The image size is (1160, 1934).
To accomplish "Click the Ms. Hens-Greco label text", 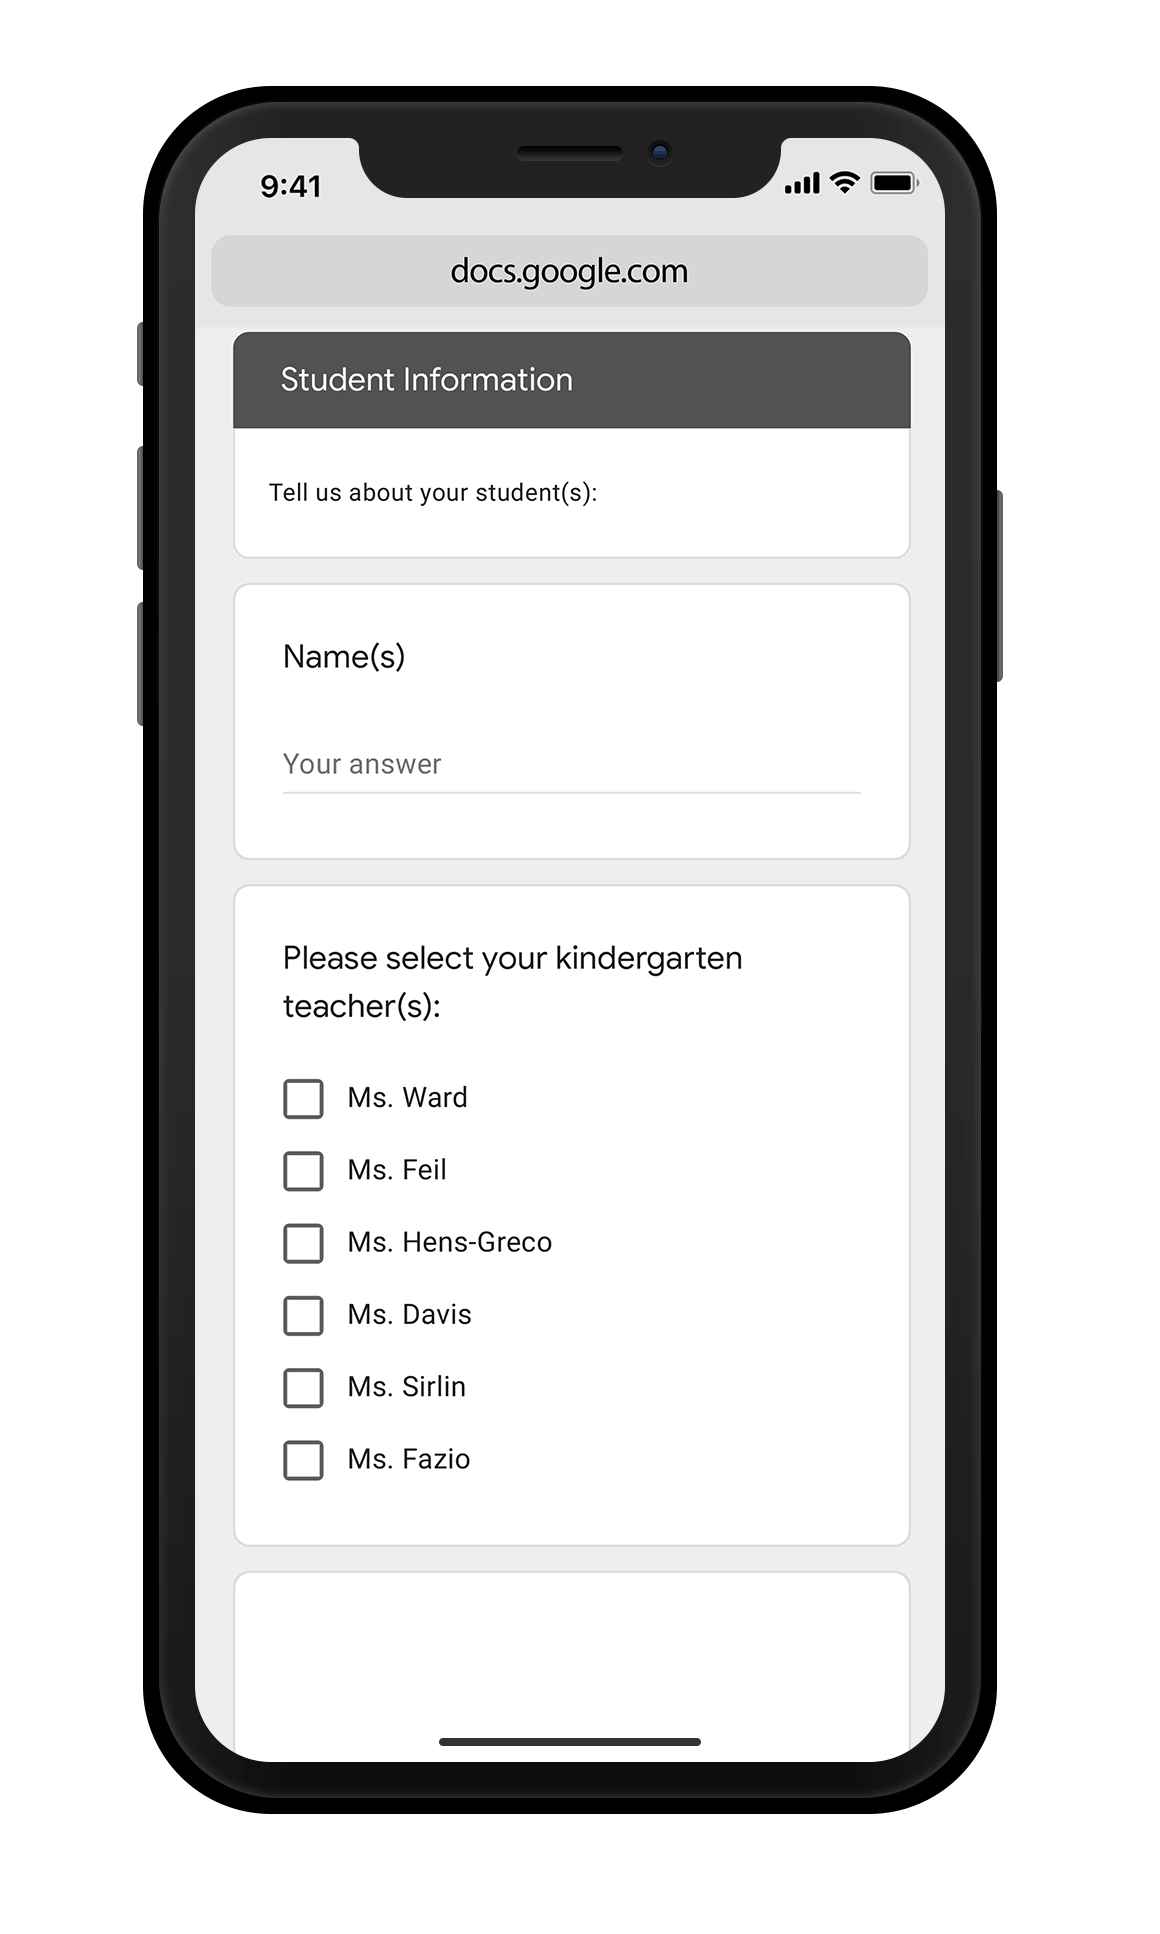I will pos(449,1243).
